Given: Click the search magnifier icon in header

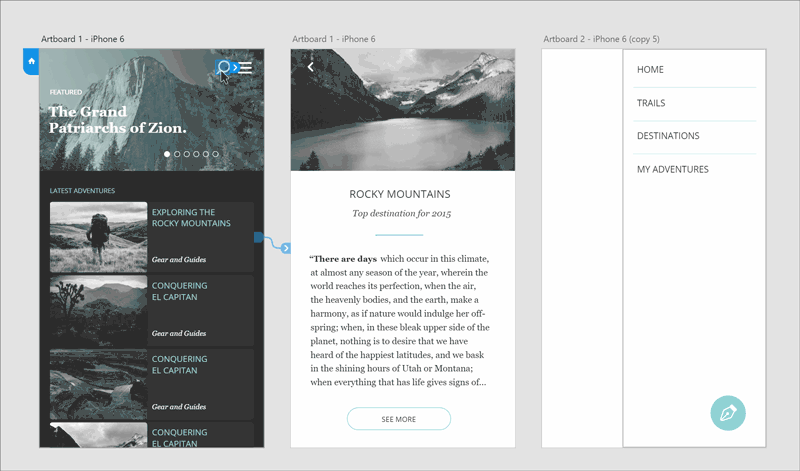Looking at the screenshot, I should [x=223, y=67].
